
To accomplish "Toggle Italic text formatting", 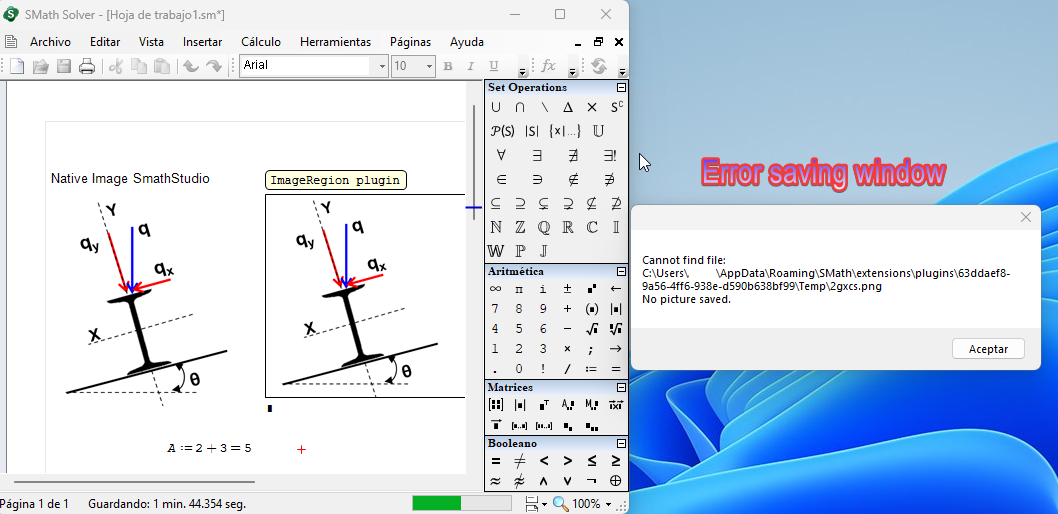I will [470, 66].
